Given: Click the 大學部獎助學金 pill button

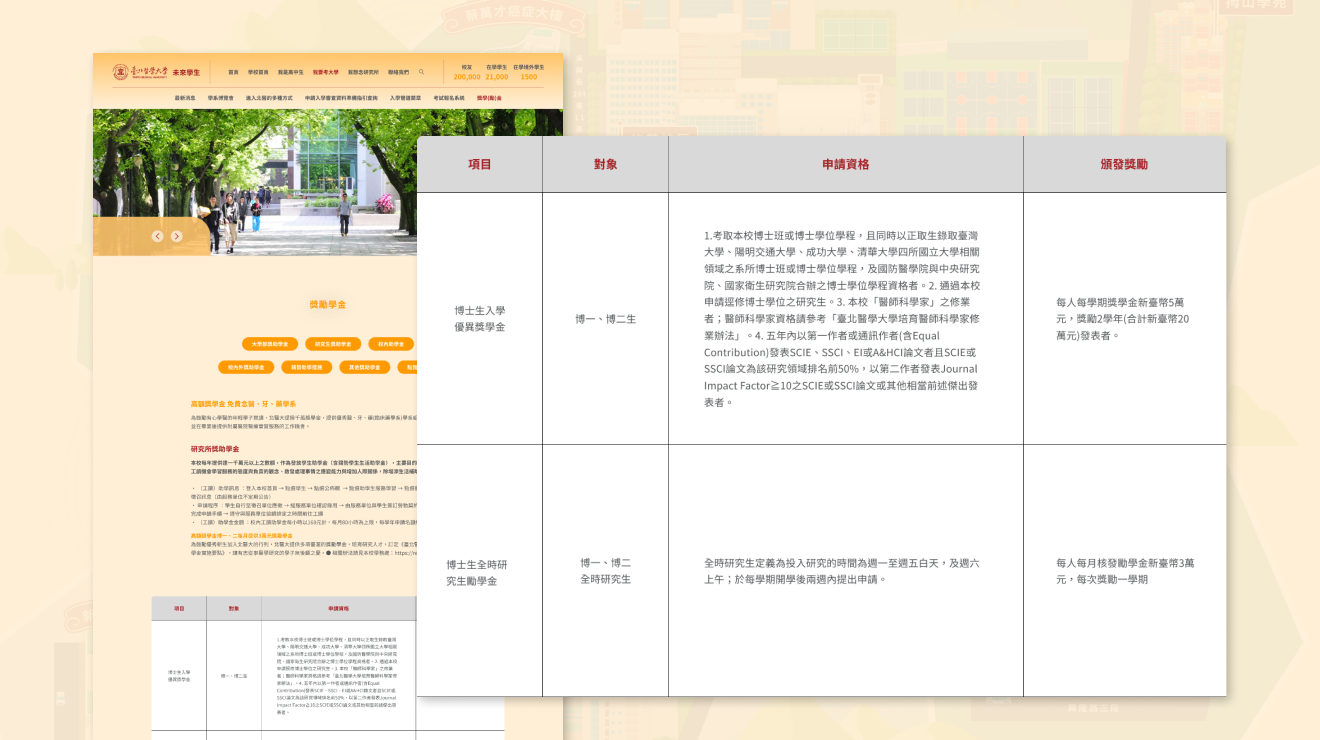Looking at the screenshot, I should click(x=270, y=344).
